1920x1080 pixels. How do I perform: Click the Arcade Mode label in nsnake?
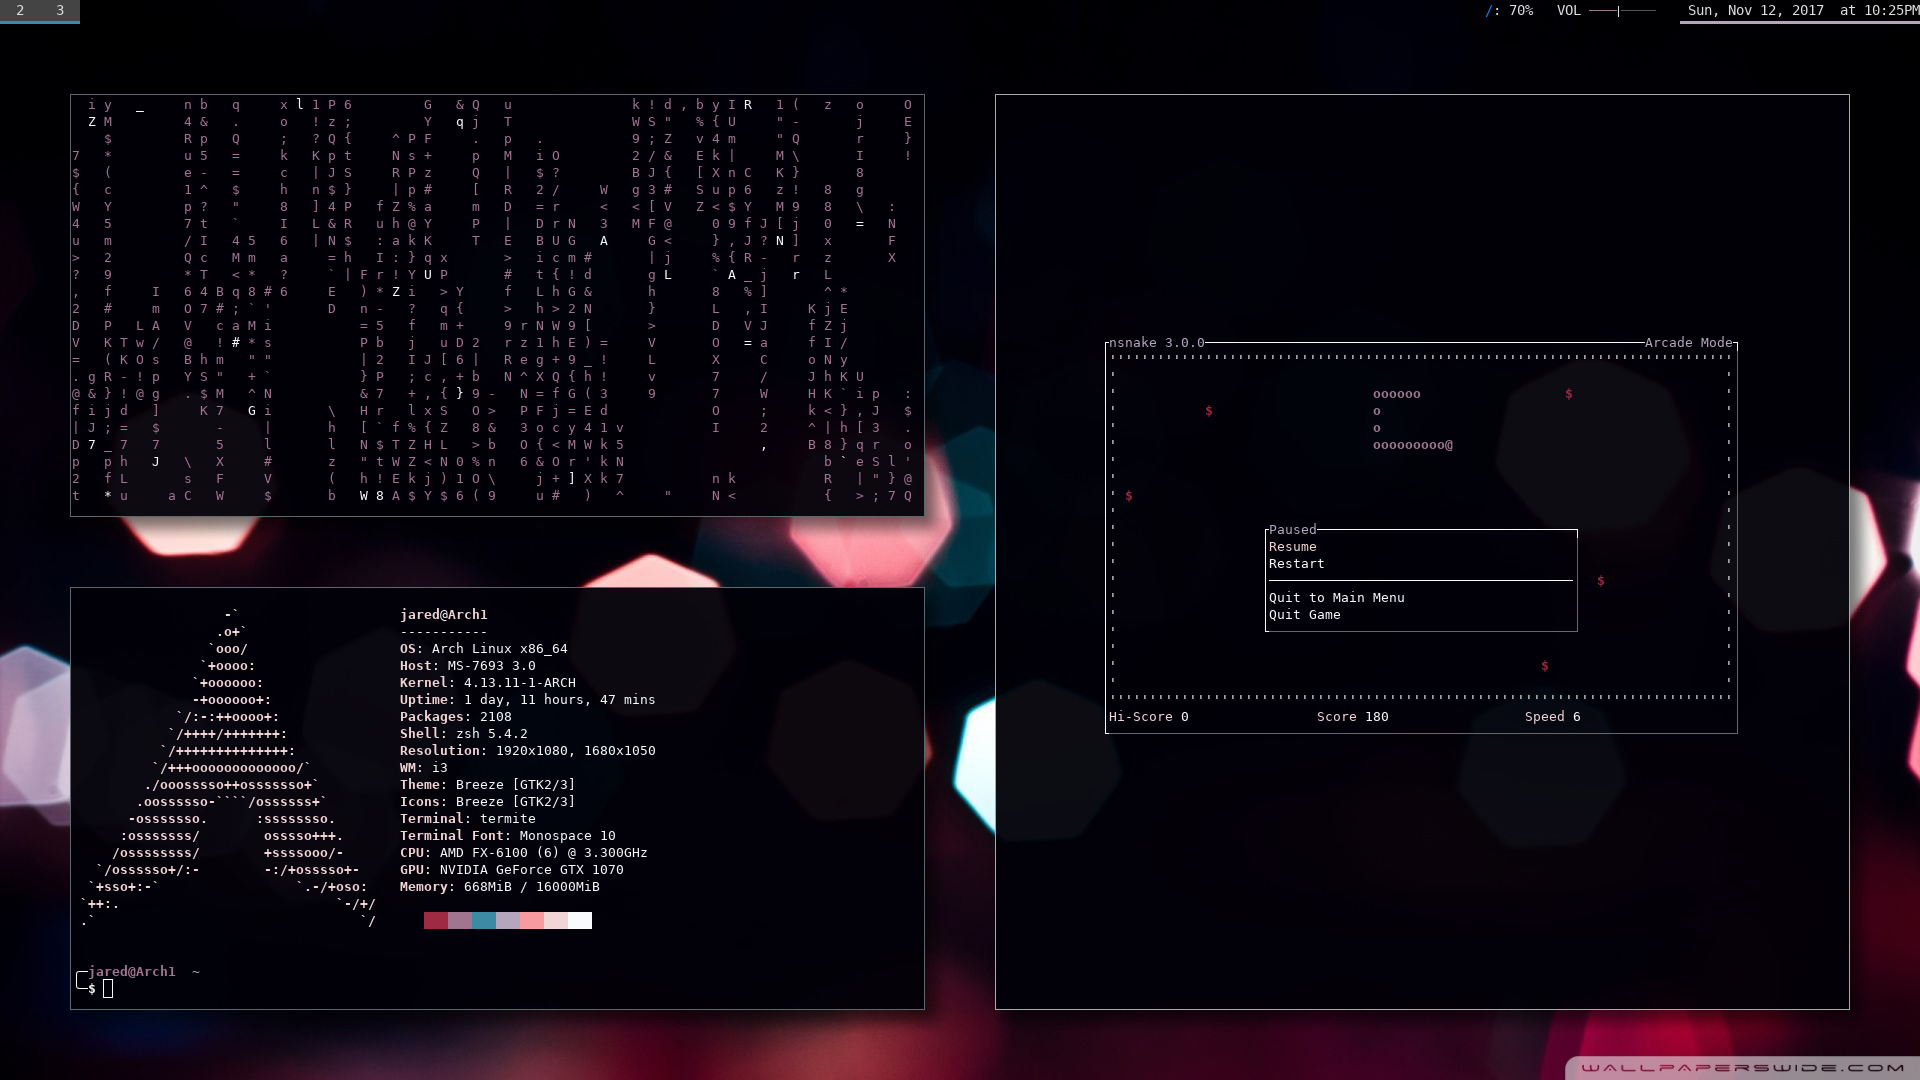(x=1688, y=343)
